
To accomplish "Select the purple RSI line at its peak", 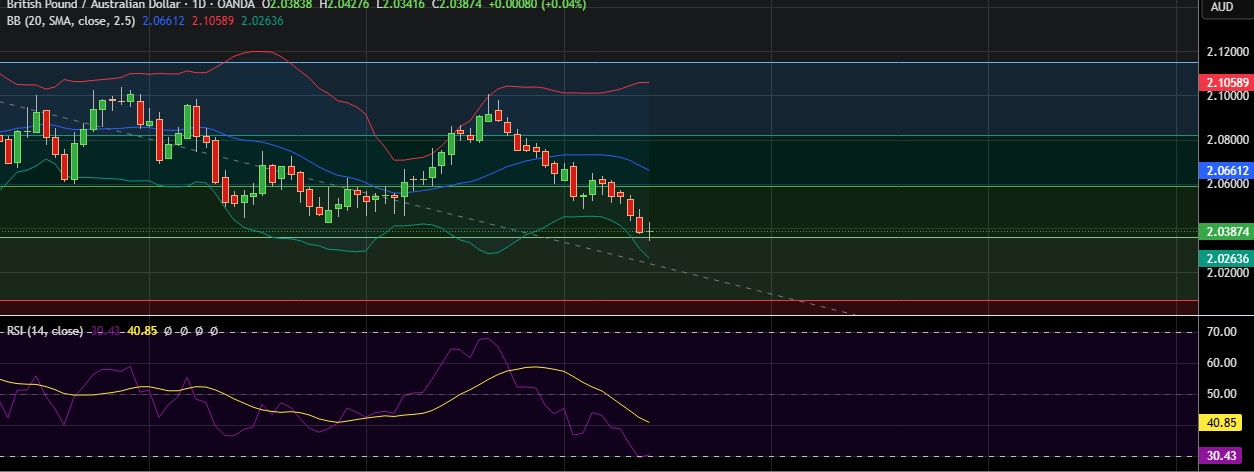I will (485, 339).
